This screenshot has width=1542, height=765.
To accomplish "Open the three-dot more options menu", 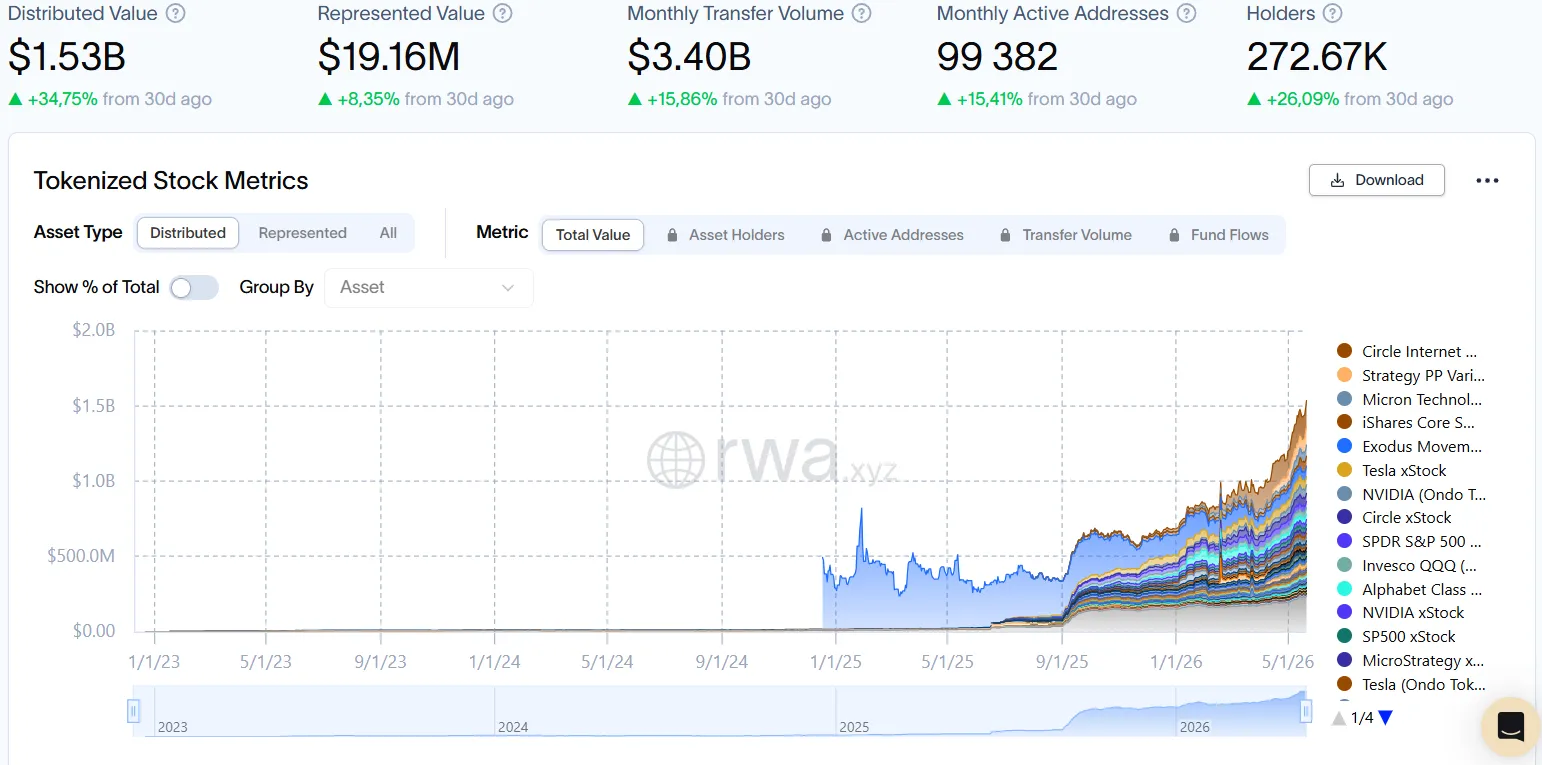I will (1487, 181).
